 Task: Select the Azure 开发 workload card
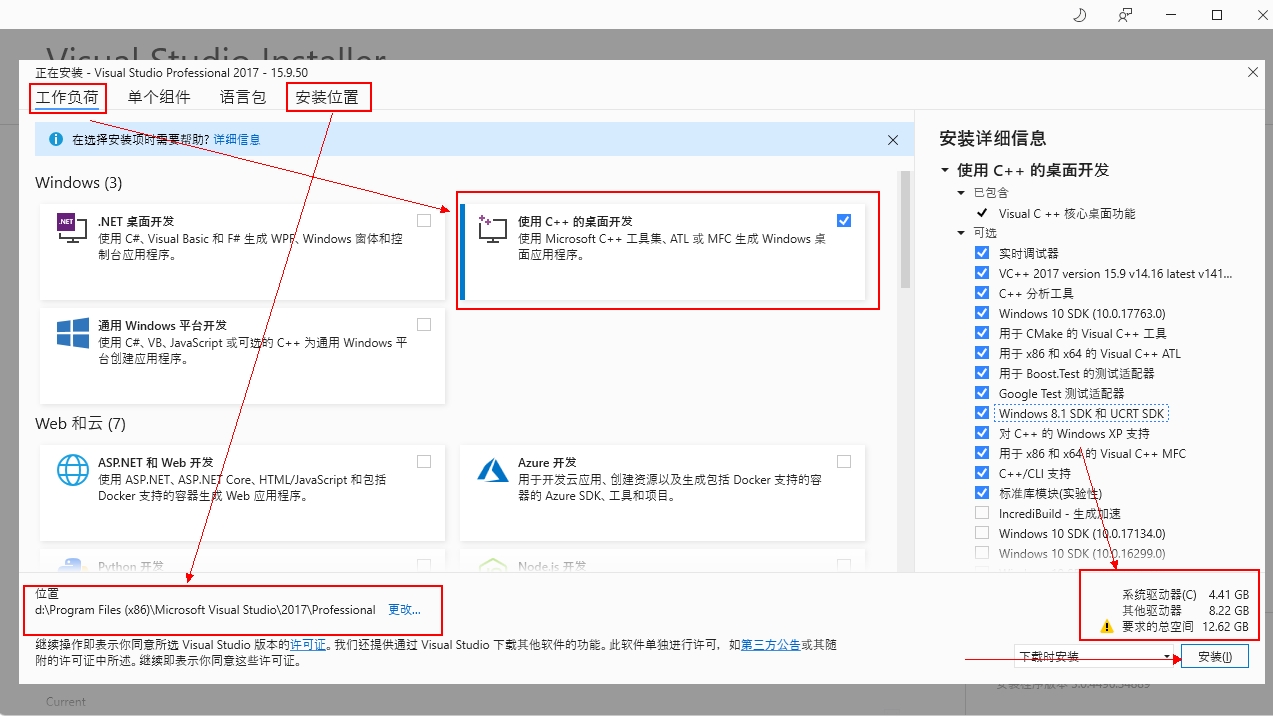pyautogui.click(x=662, y=492)
